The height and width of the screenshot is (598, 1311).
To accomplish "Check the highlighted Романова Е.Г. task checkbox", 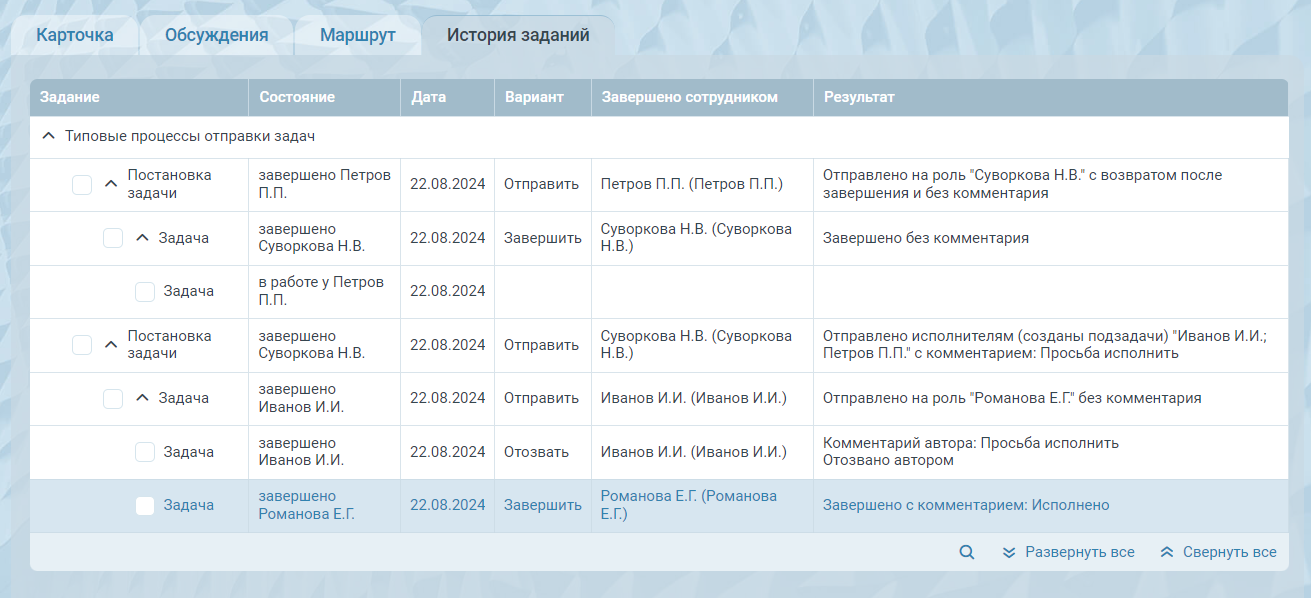I will tap(145, 505).
